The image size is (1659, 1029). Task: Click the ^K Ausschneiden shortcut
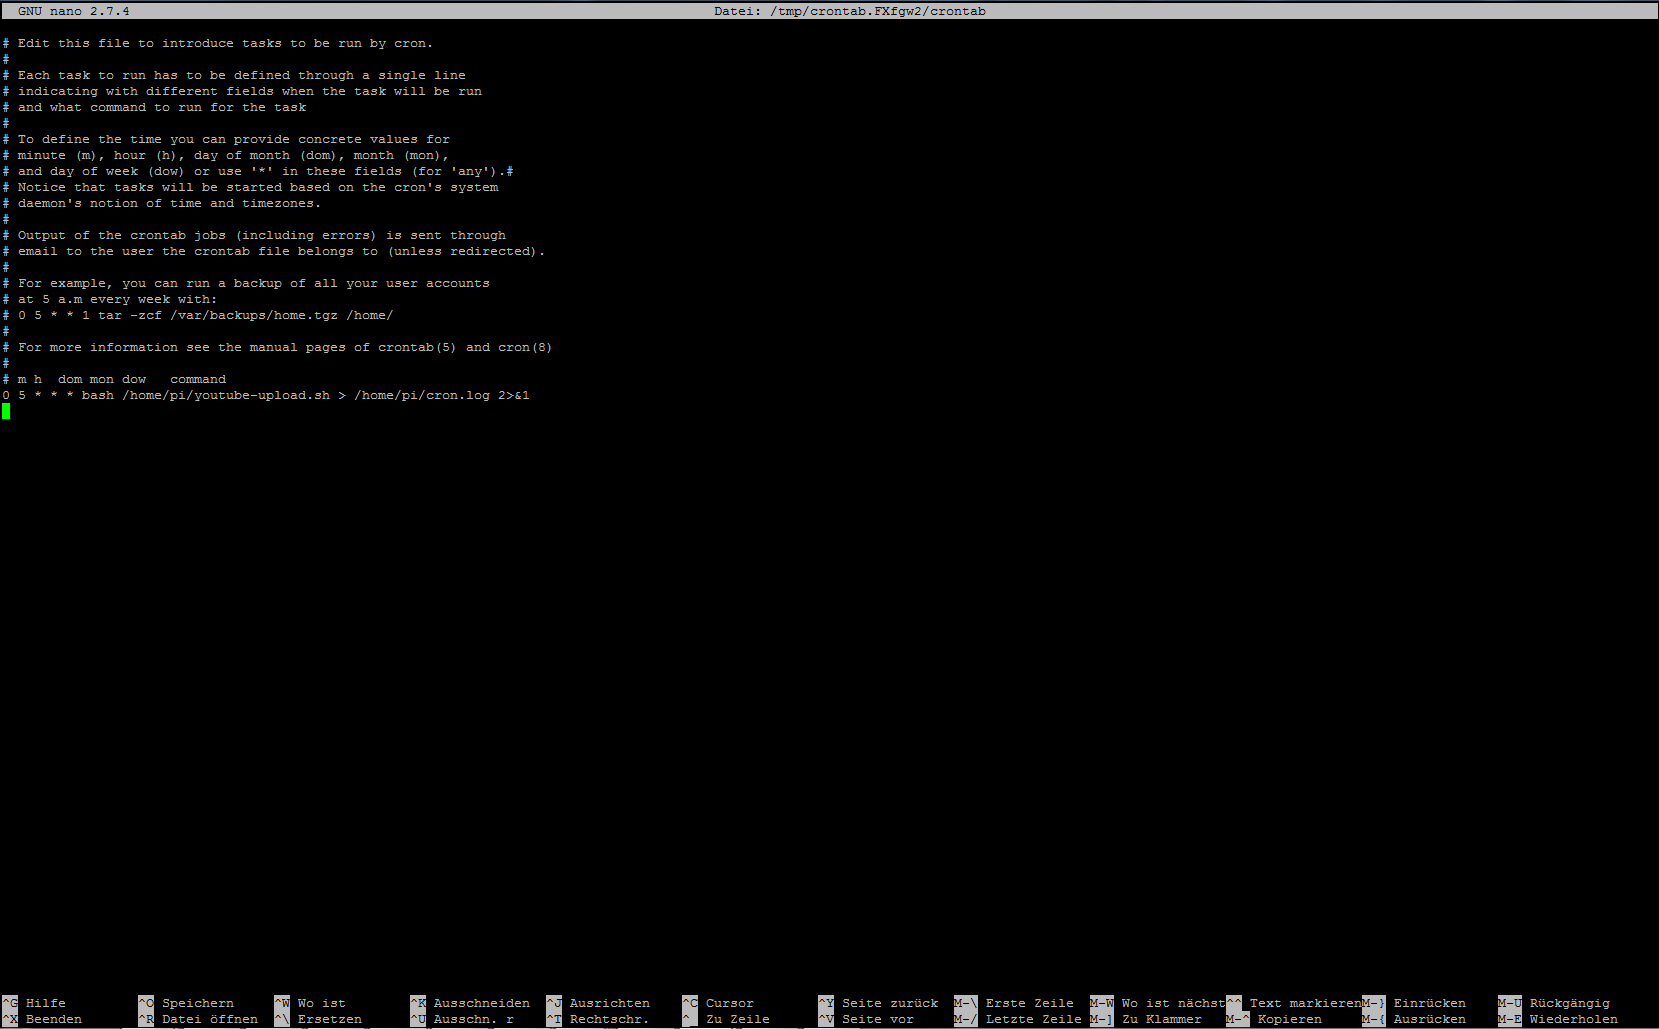[x=470, y=1003]
